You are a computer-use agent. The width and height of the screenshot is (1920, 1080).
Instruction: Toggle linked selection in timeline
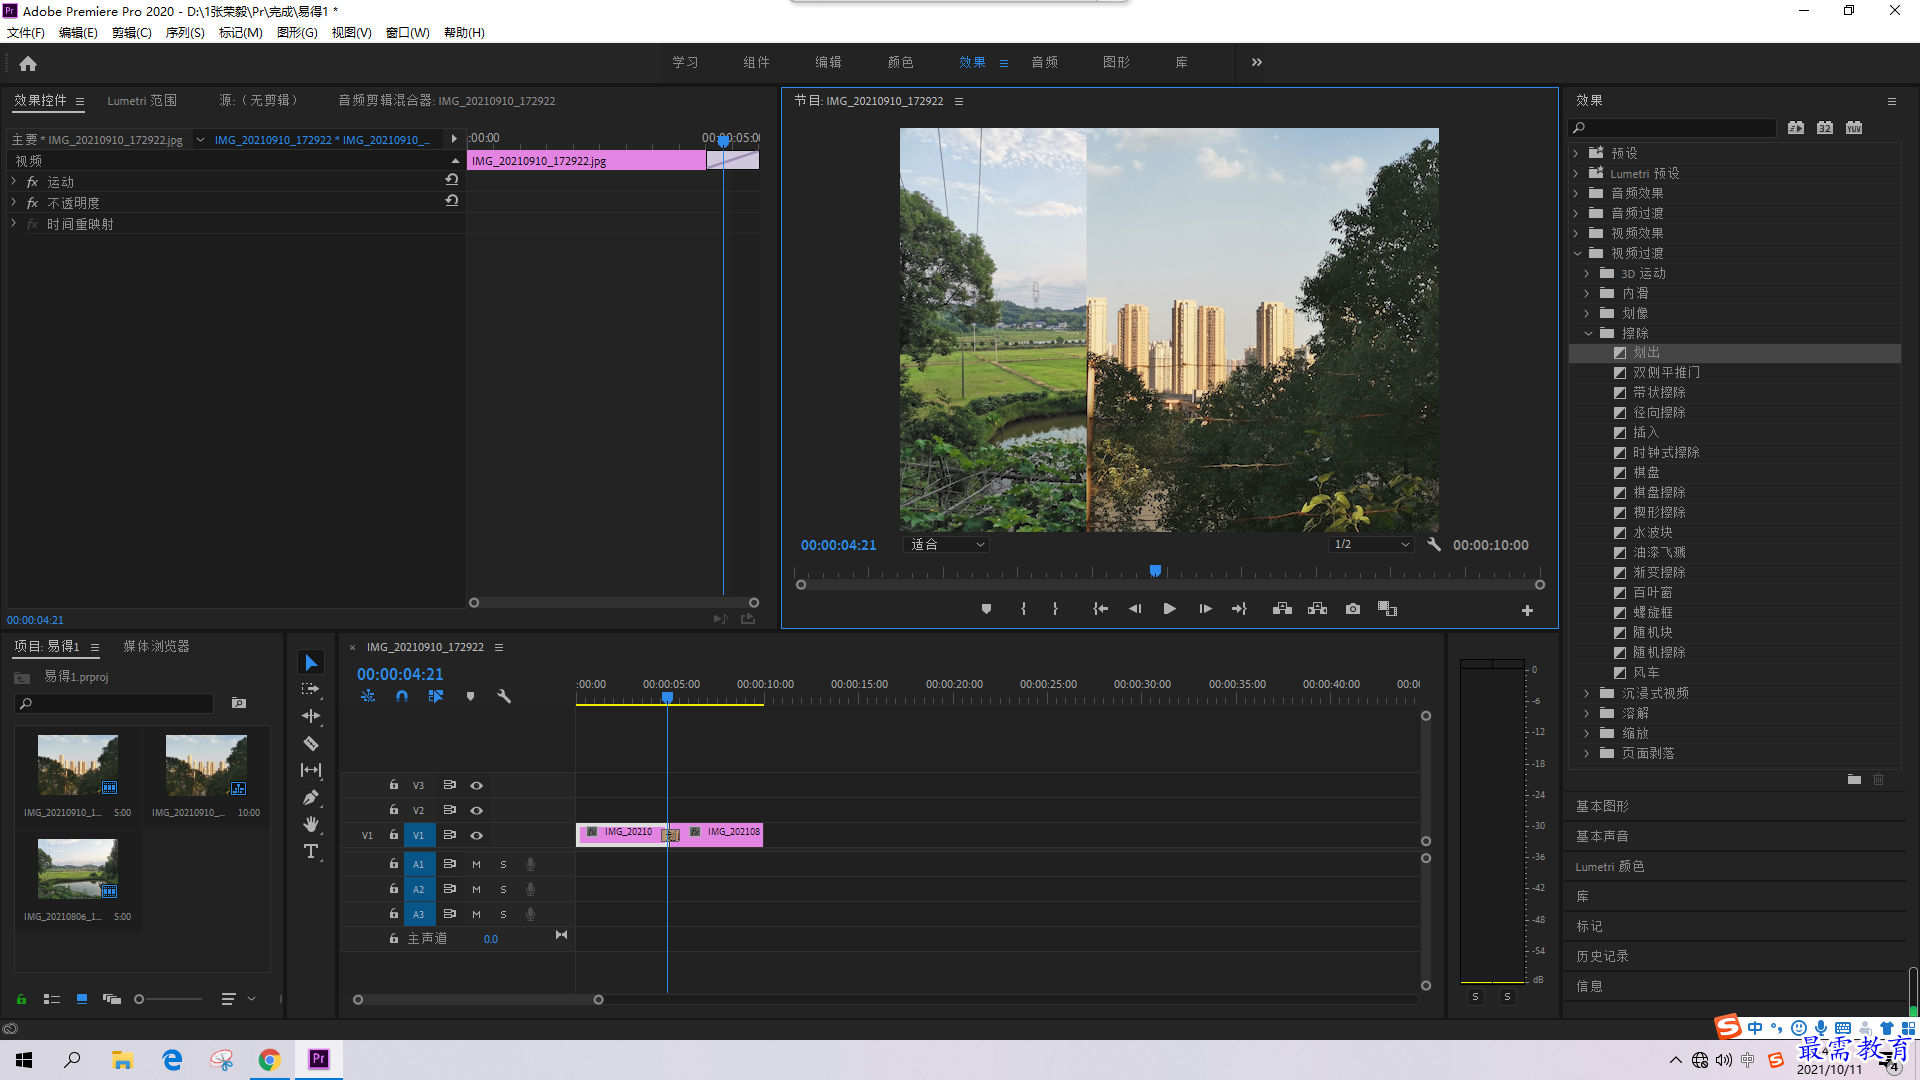tap(436, 696)
